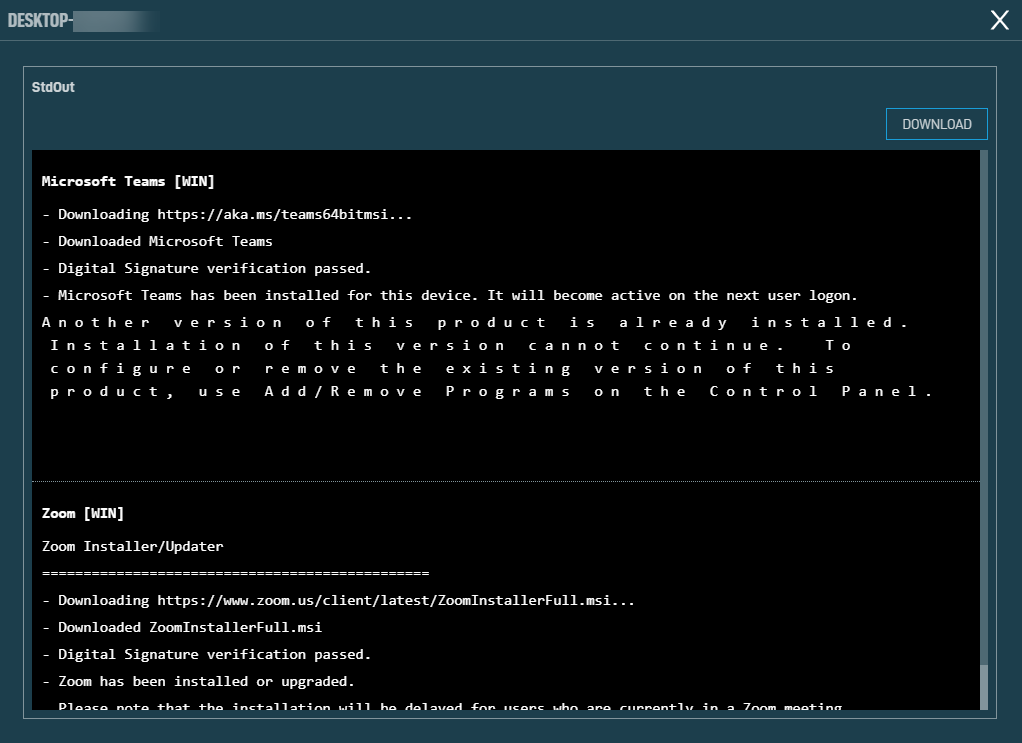The image size is (1022, 743).
Task: Click 'configure or remove the existing version' line
Action: [443, 369]
